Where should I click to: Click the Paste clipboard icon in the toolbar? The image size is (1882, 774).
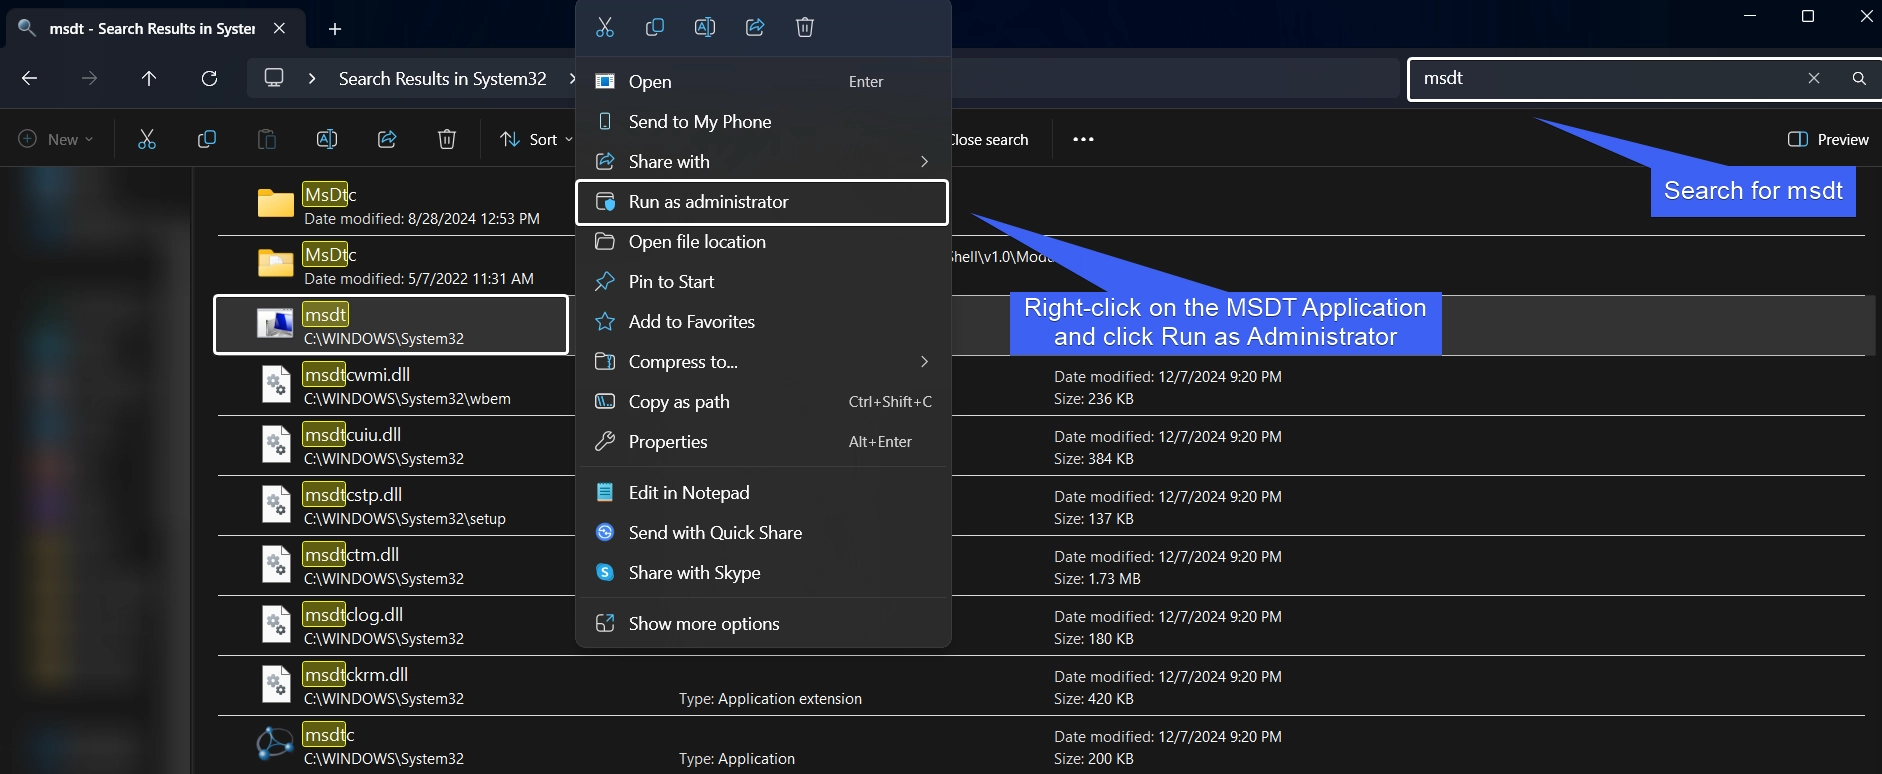coord(267,139)
